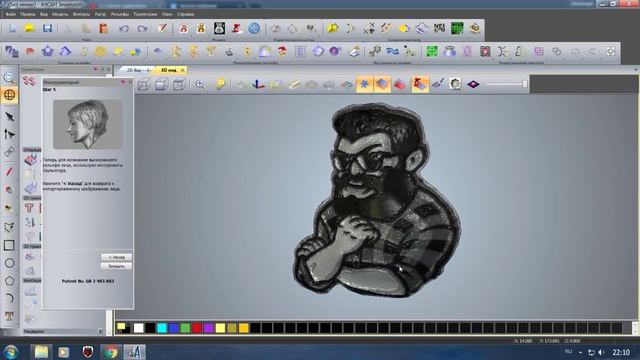
Task: Open File Explorer from the taskbar
Action: pos(41,352)
